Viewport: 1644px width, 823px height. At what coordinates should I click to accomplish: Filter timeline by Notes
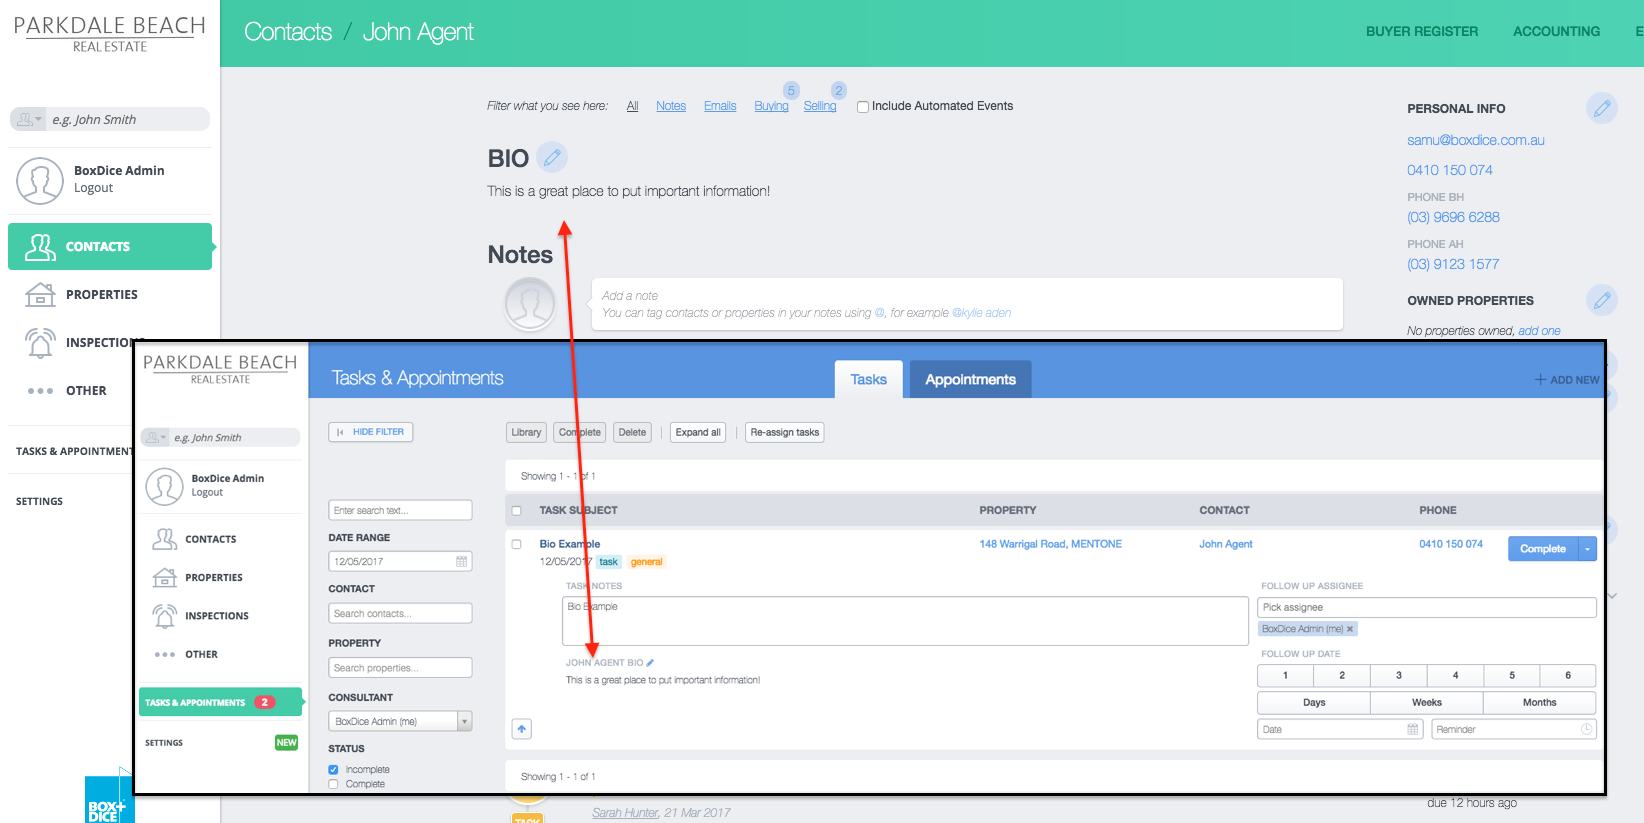pyautogui.click(x=671, y=106)
